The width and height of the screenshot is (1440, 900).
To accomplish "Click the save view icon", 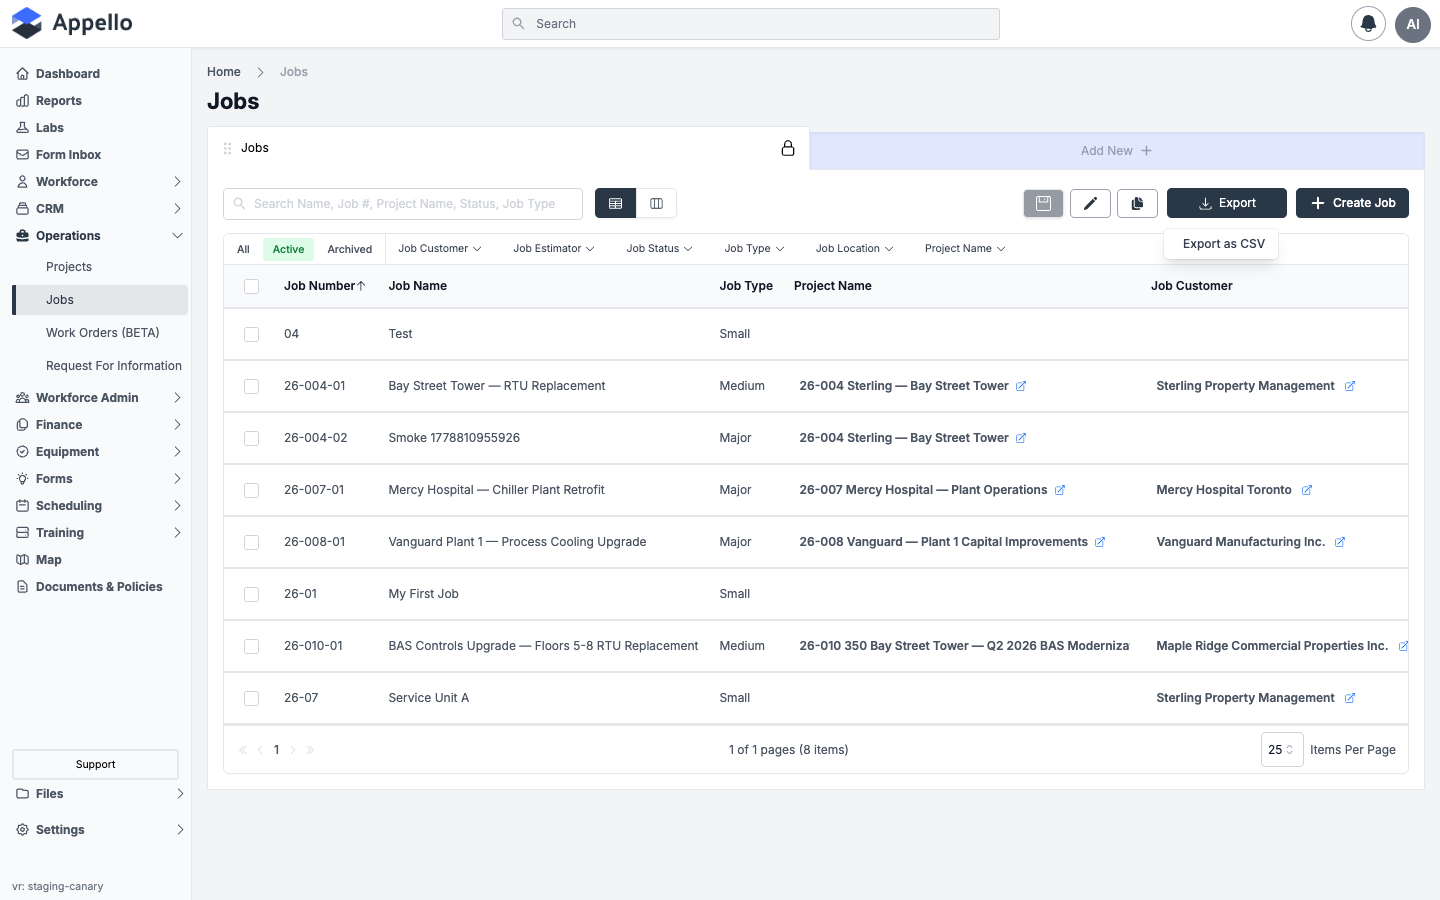I will point(1043,203).
